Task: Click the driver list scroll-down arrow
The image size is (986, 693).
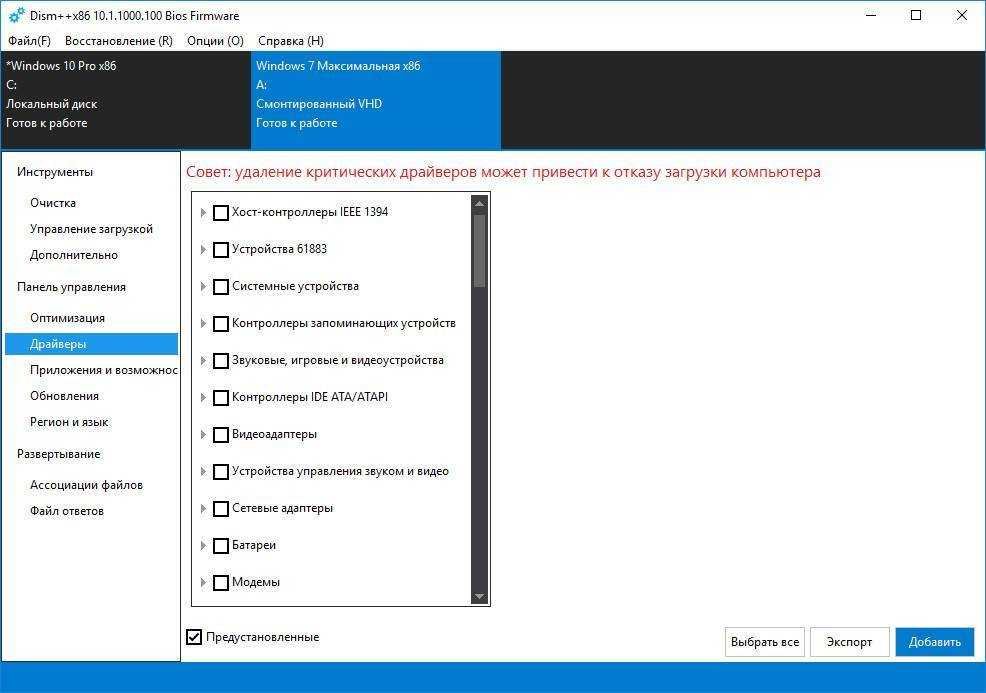Action: pyautogui.click(x=480, y=597)
